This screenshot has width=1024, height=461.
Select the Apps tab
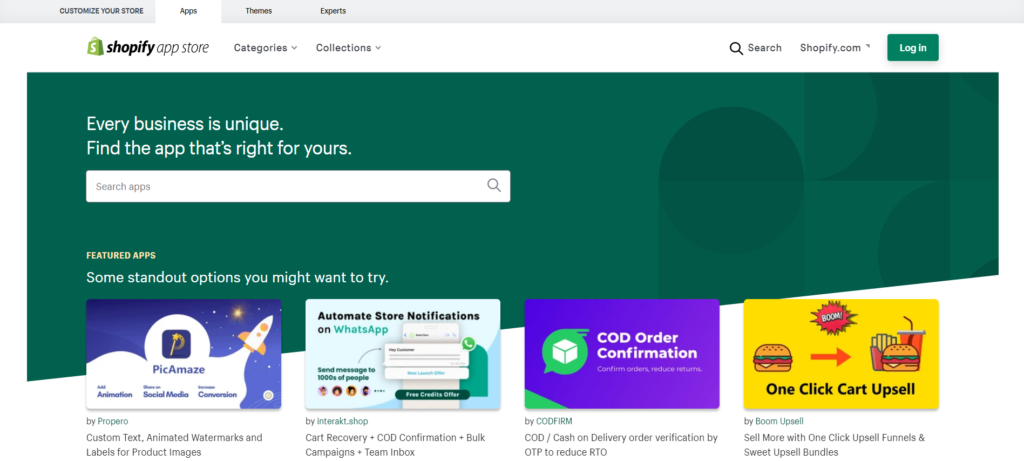tap(189, 11)
